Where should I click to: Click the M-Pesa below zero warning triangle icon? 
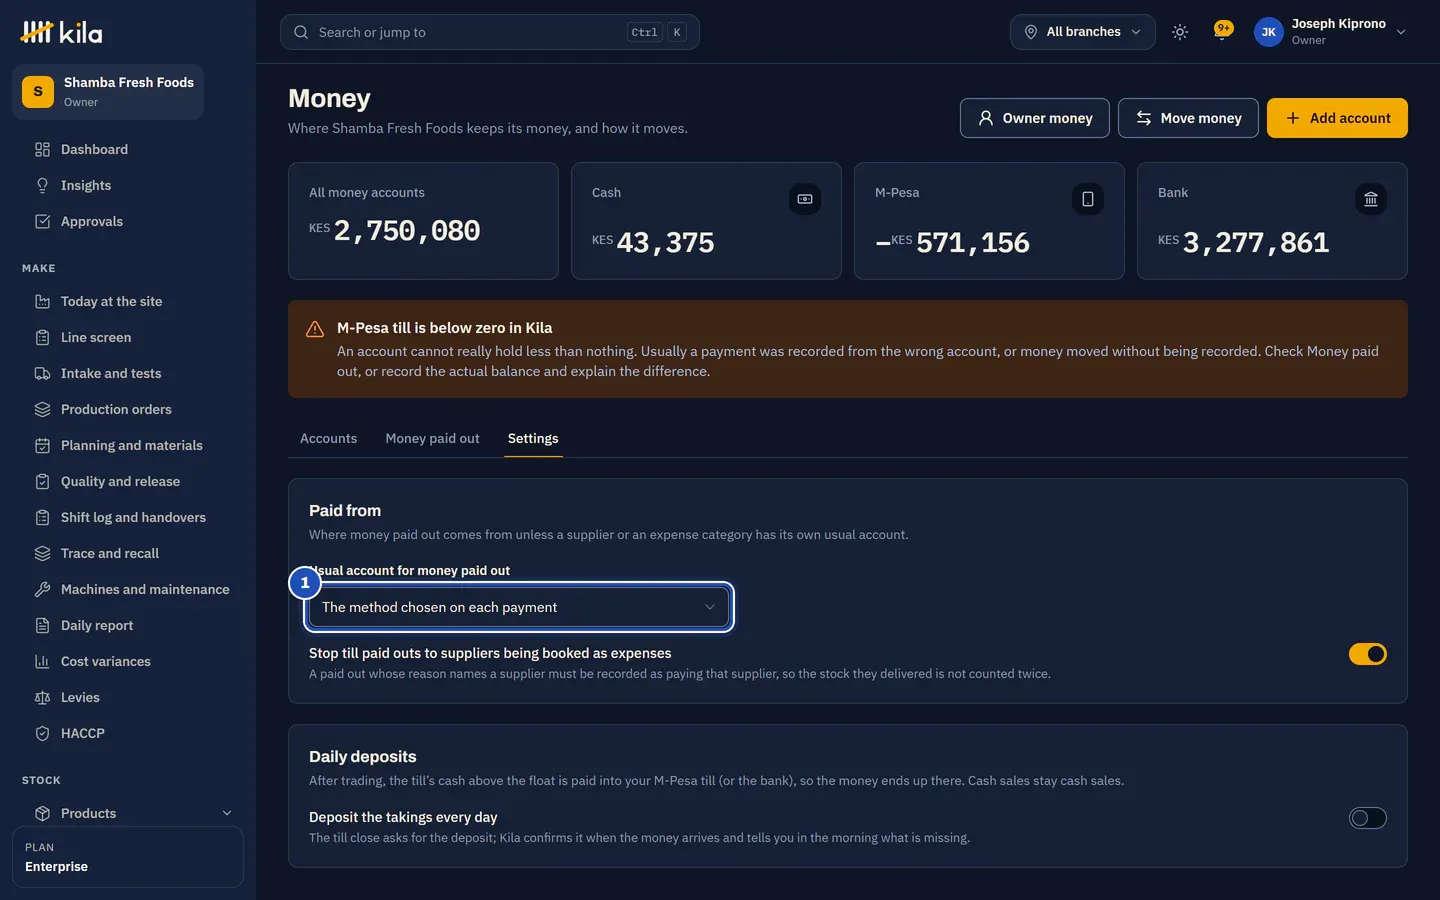click(315, 329)
